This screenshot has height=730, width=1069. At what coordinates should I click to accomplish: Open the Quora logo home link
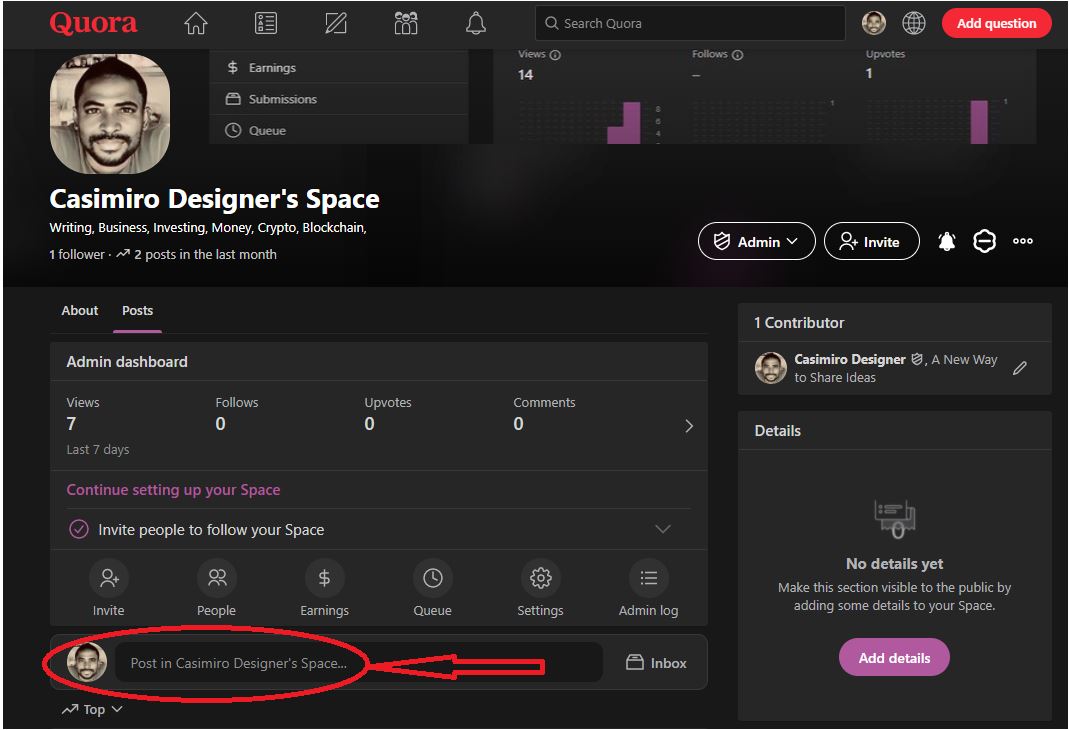pyautogui.click(x=93, y=24)
